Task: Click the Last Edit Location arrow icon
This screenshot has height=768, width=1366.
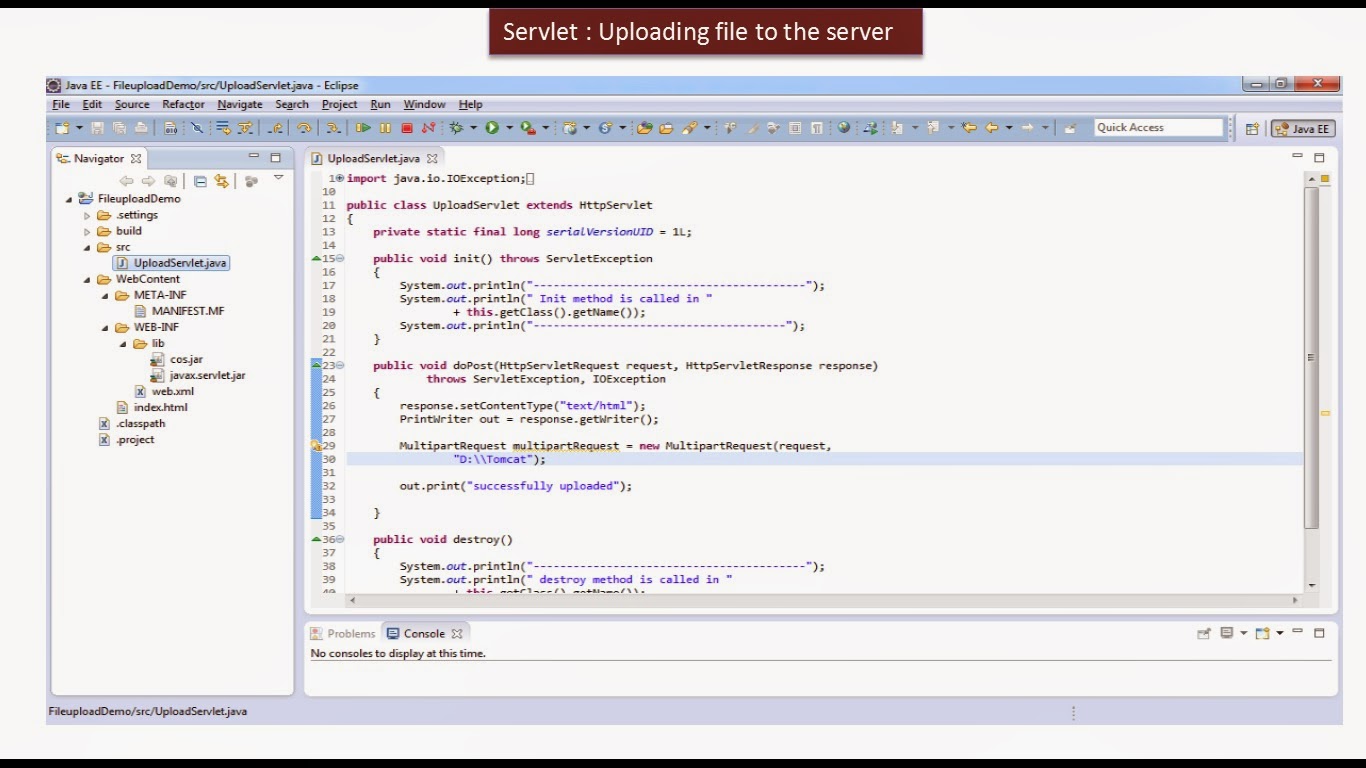Action: point(970,128)
